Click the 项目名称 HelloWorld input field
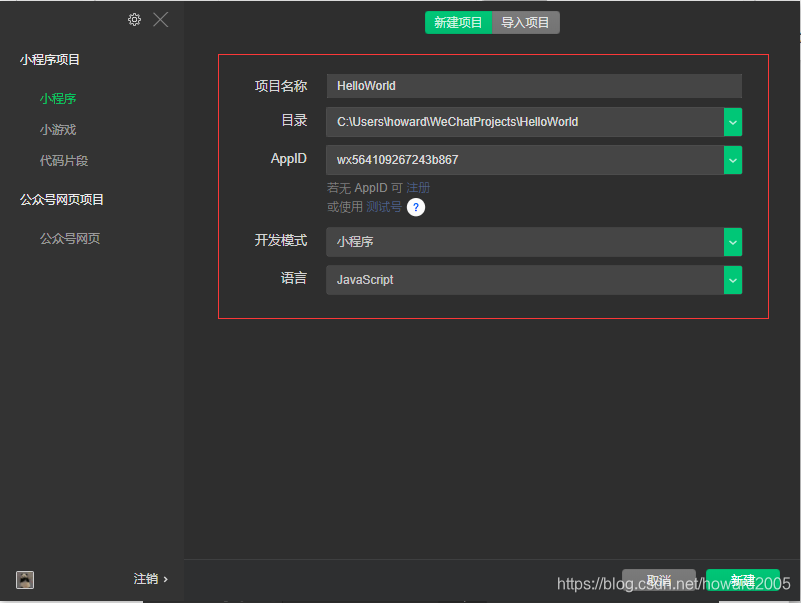The image size is (801, 603). coord(534,86)
